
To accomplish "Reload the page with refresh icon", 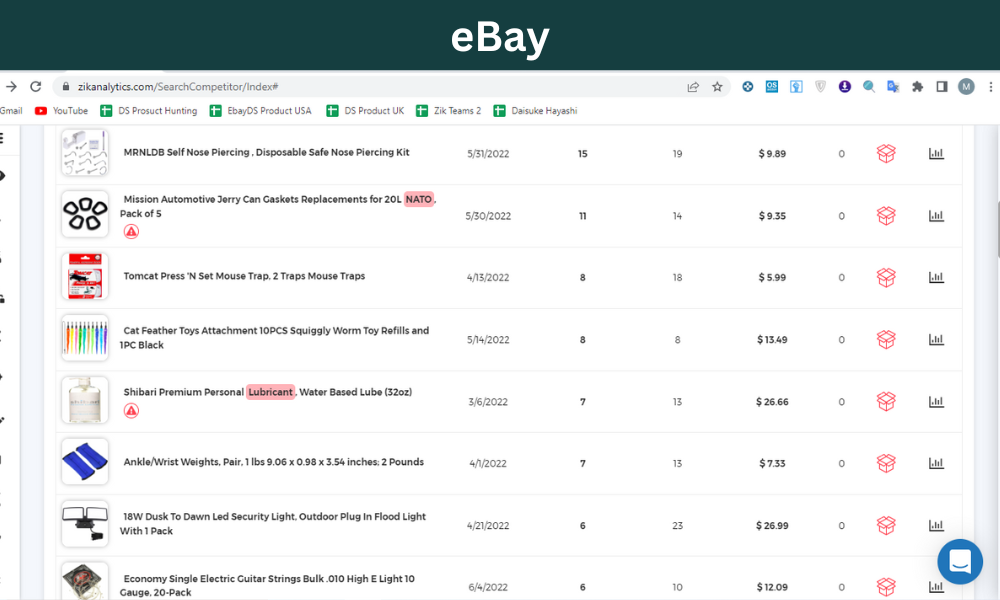I will click(36, 87).
